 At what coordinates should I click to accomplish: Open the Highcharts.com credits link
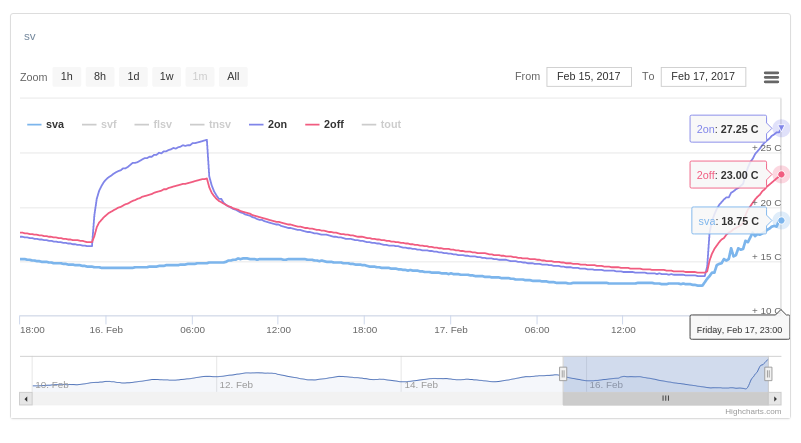click(x=753, y=411)
